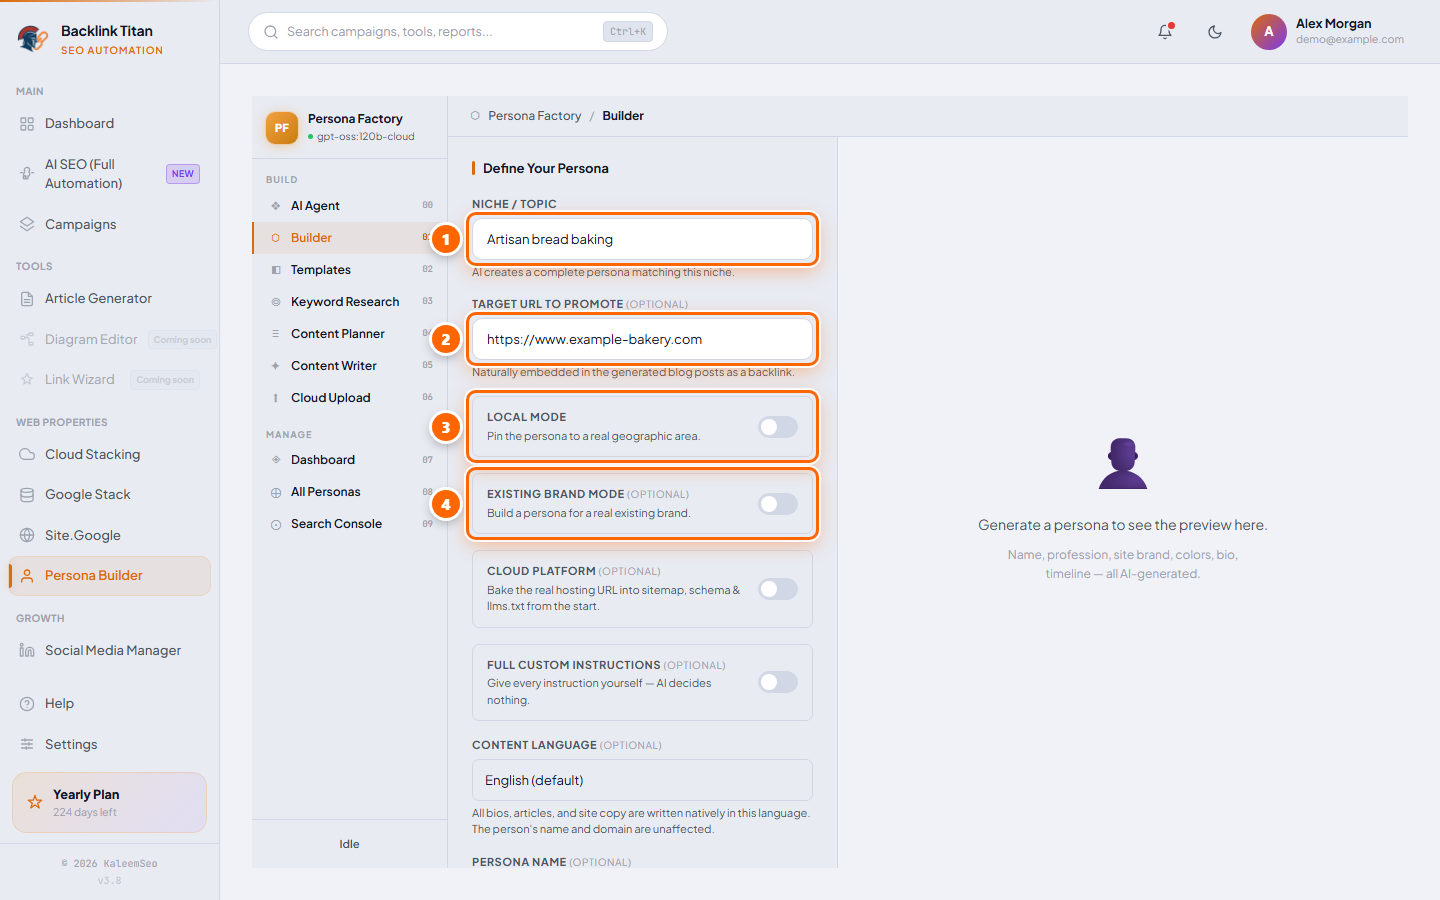View All Personas

tap(350, 492)
